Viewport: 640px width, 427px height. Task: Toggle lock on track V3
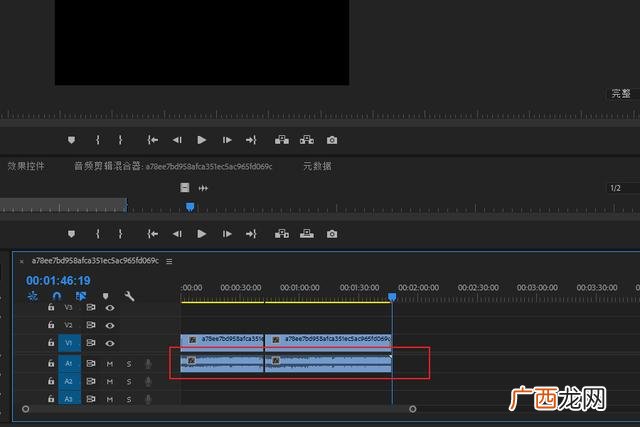[51, 307]
